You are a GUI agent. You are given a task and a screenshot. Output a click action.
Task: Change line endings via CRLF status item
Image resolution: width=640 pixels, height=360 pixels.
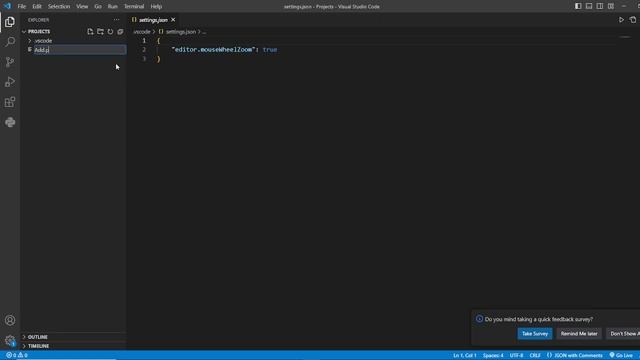[535, 355]
